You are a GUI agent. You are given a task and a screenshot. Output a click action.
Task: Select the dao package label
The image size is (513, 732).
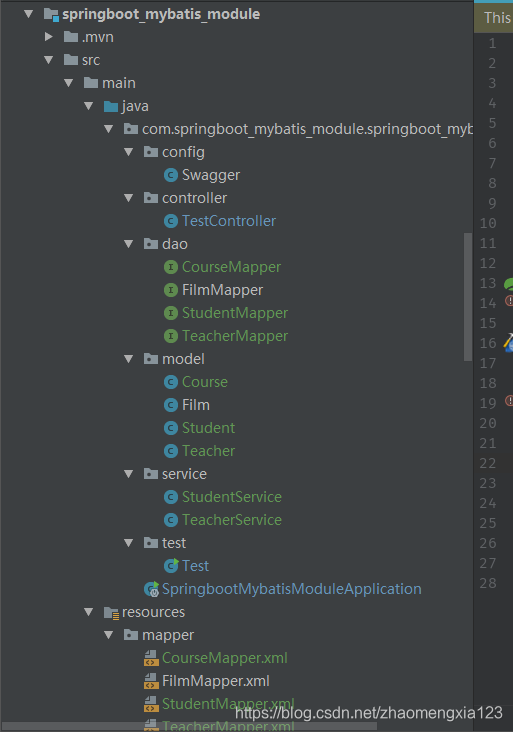pyautogui.click(x=175, y=244)
